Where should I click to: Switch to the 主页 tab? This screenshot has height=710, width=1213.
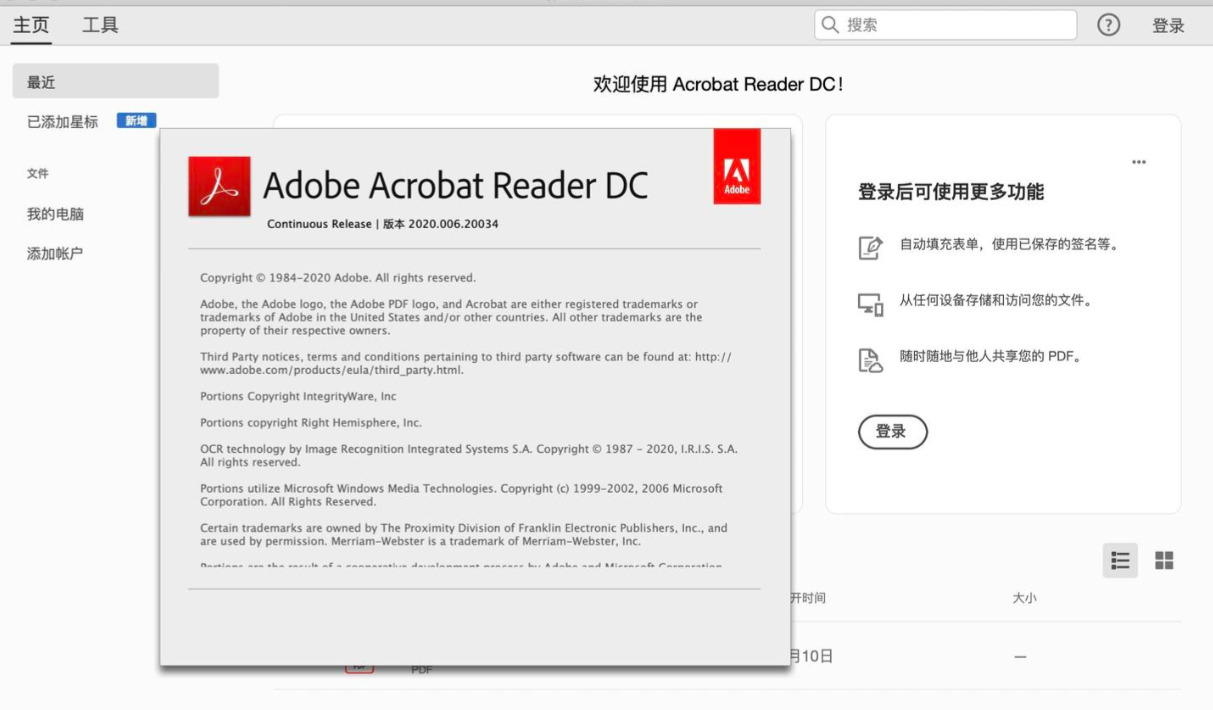(30, 25)
